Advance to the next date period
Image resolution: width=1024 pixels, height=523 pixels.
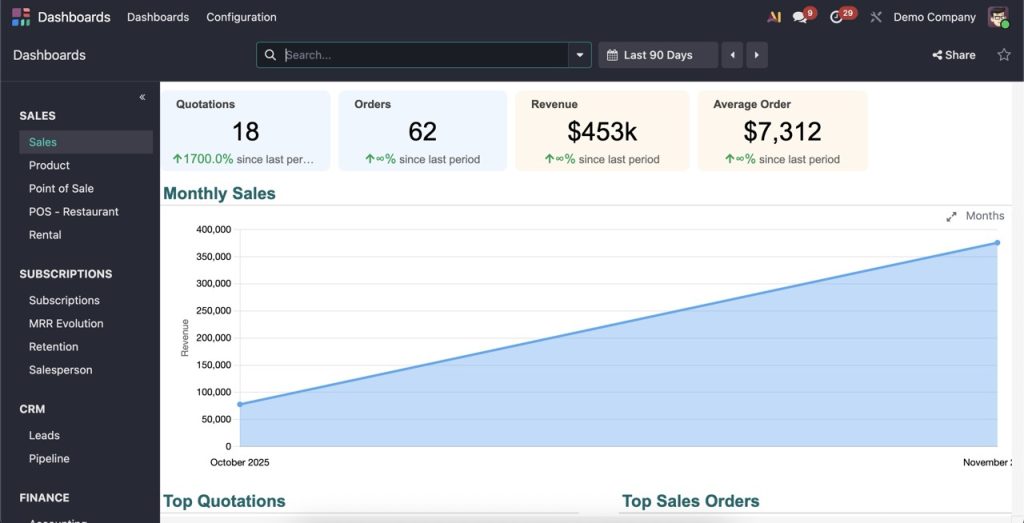pyautogui.click(x=757, y=55)
